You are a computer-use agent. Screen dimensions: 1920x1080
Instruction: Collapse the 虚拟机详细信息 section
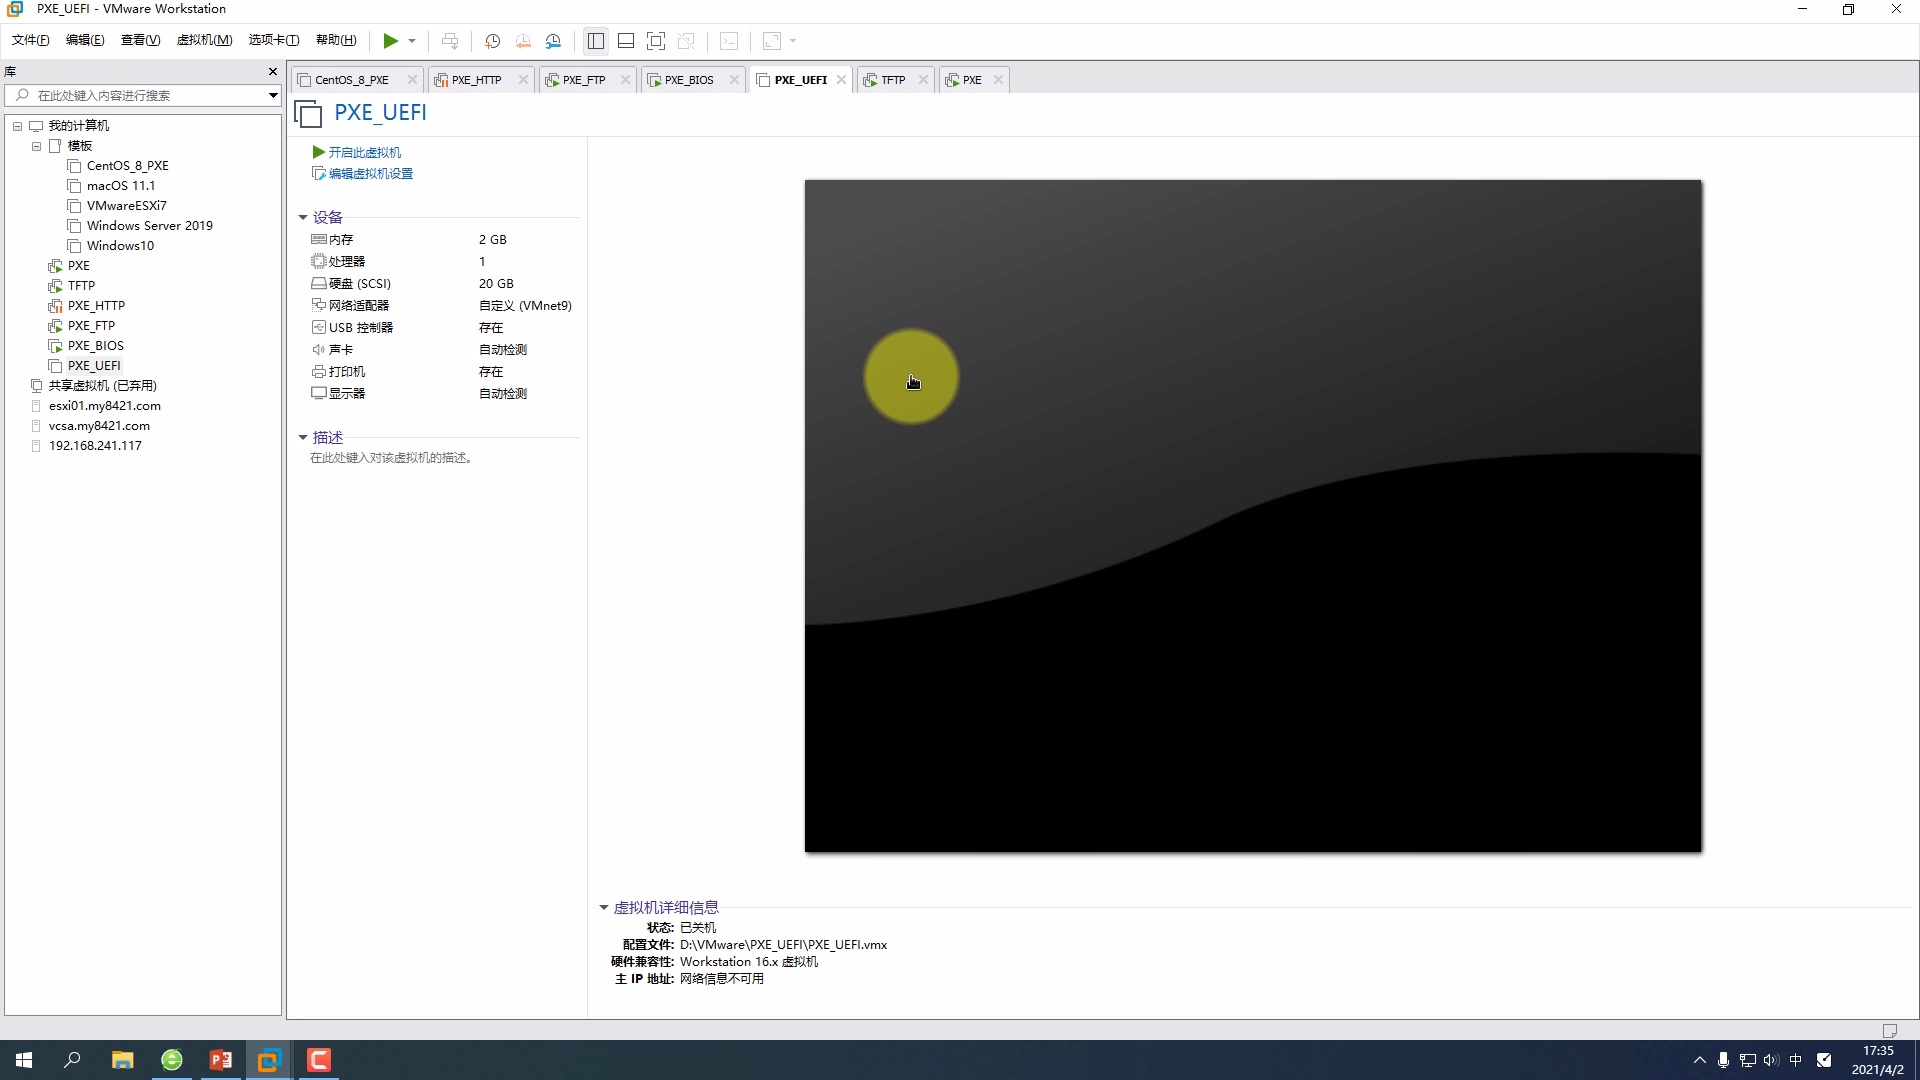tap(604, 907)
